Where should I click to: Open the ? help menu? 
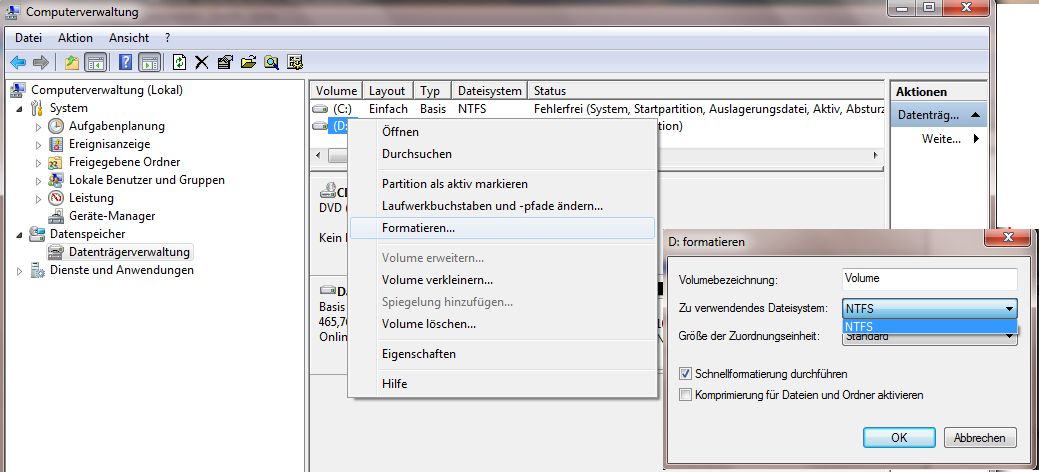click(168, 38)
